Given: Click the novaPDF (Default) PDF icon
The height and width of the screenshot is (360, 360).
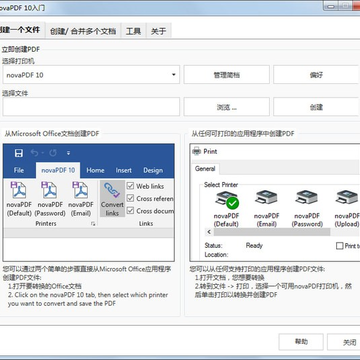Looking at the screenshot, I should [19, 191].
